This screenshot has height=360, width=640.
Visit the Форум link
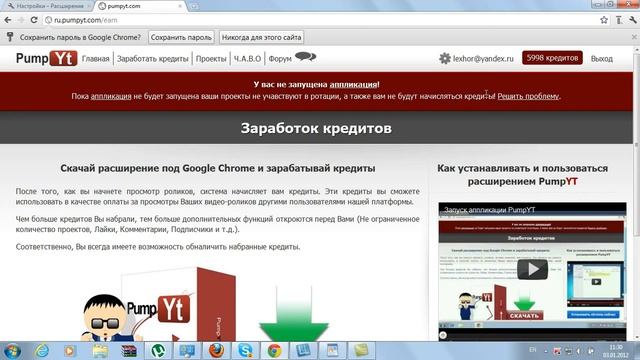click(280, 59)
